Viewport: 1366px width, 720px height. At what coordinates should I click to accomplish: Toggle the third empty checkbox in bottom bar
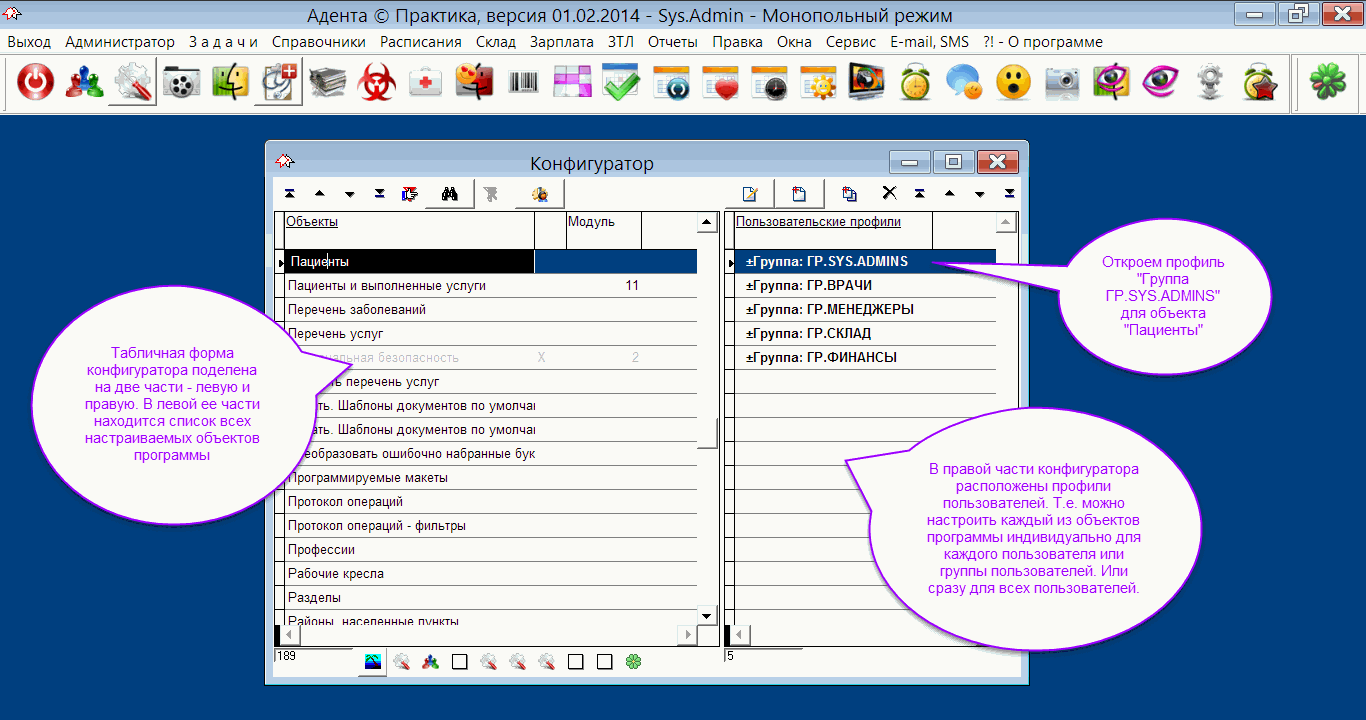(604, 661)
